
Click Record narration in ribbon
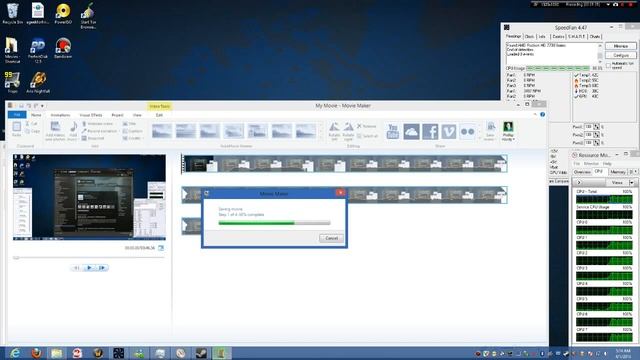point(99,131)
